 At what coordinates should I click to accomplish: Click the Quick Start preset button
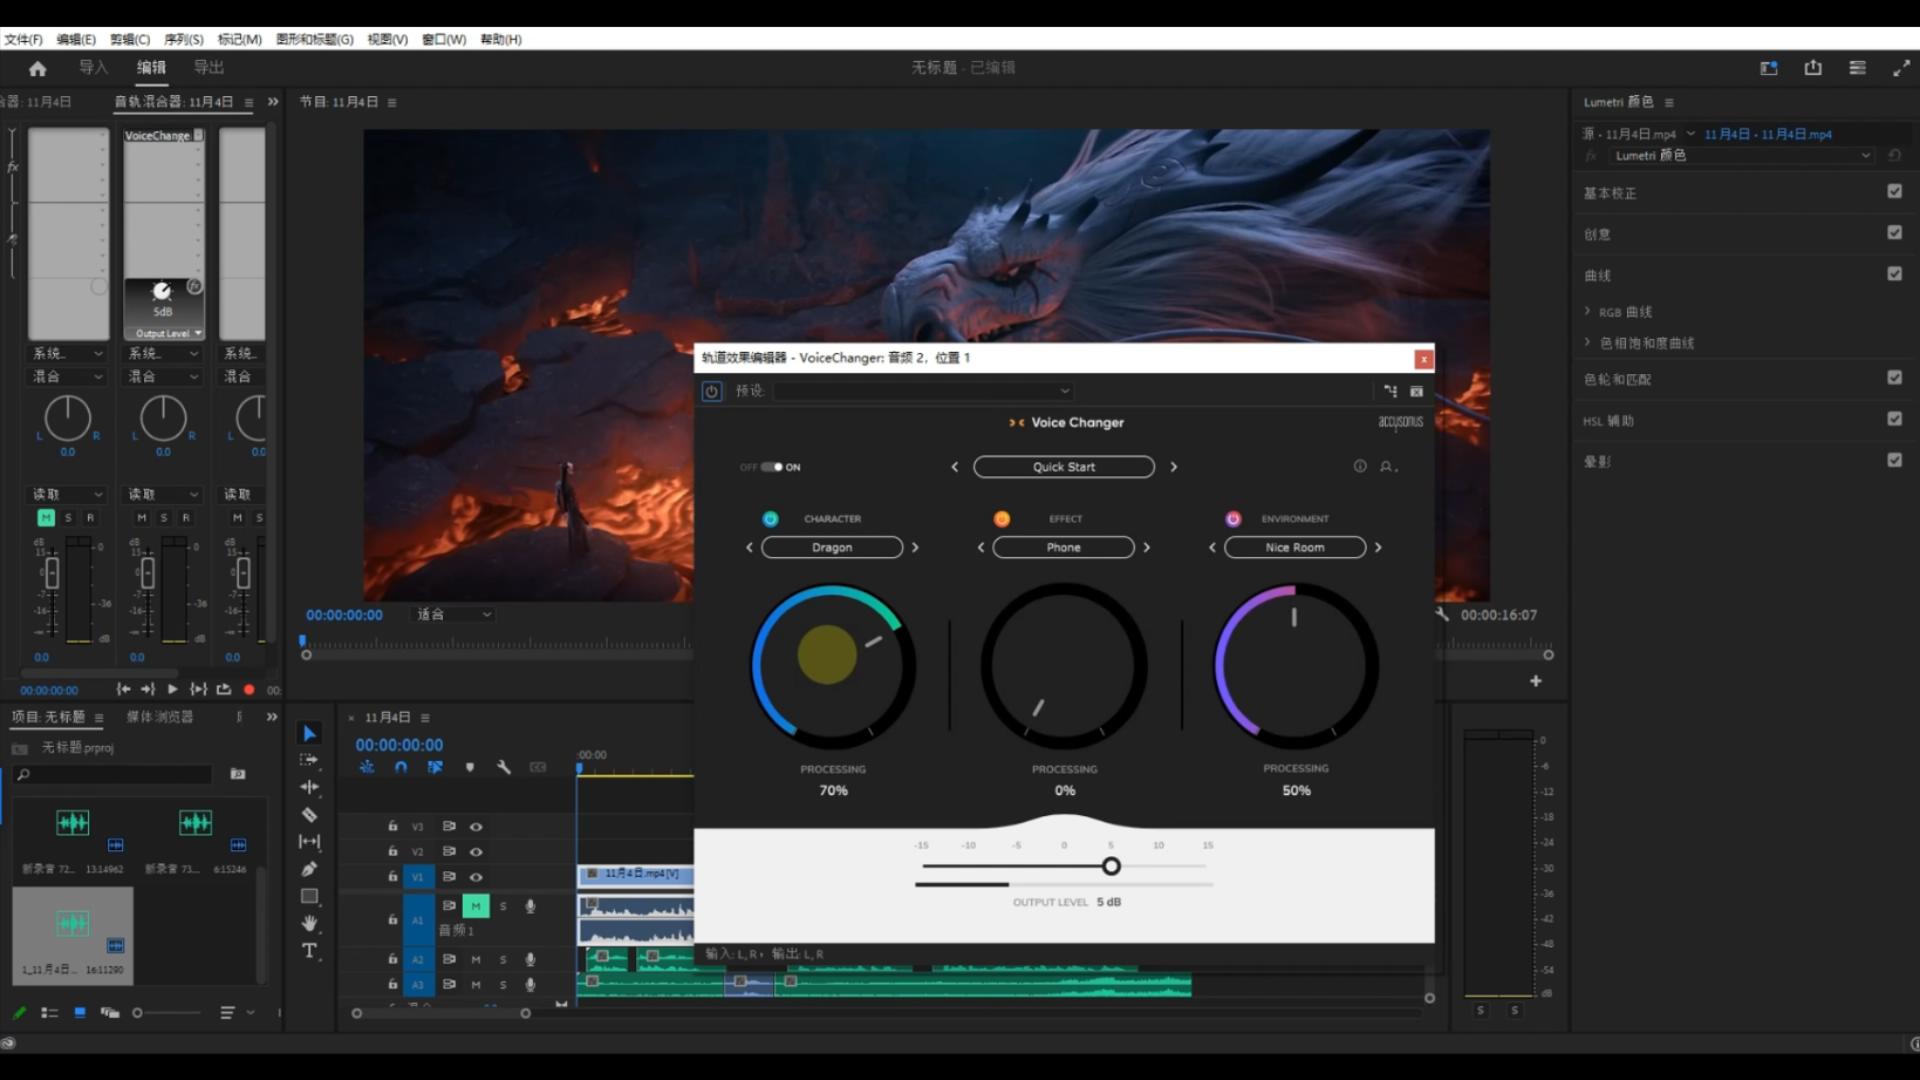coord(1064,467)
